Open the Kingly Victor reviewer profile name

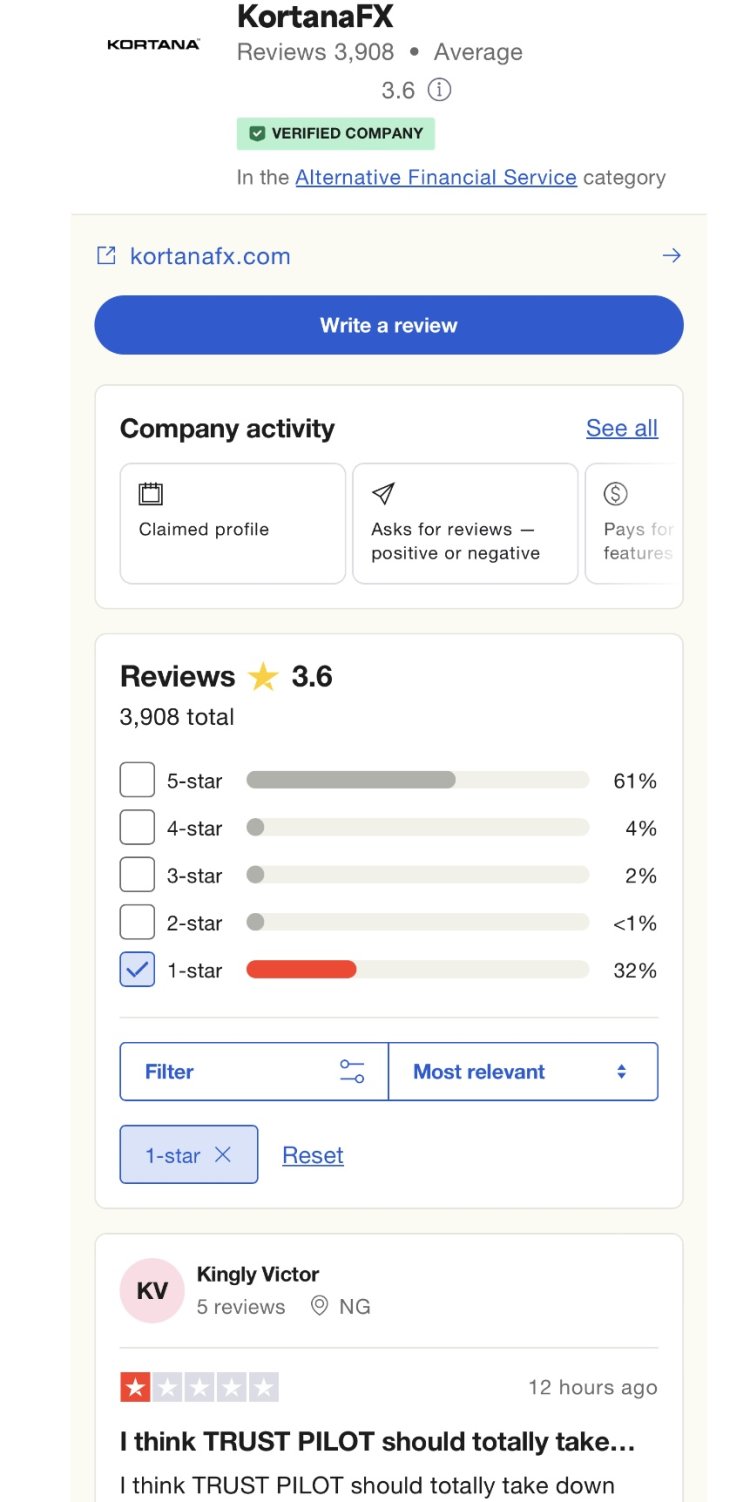pos(258,1275)
